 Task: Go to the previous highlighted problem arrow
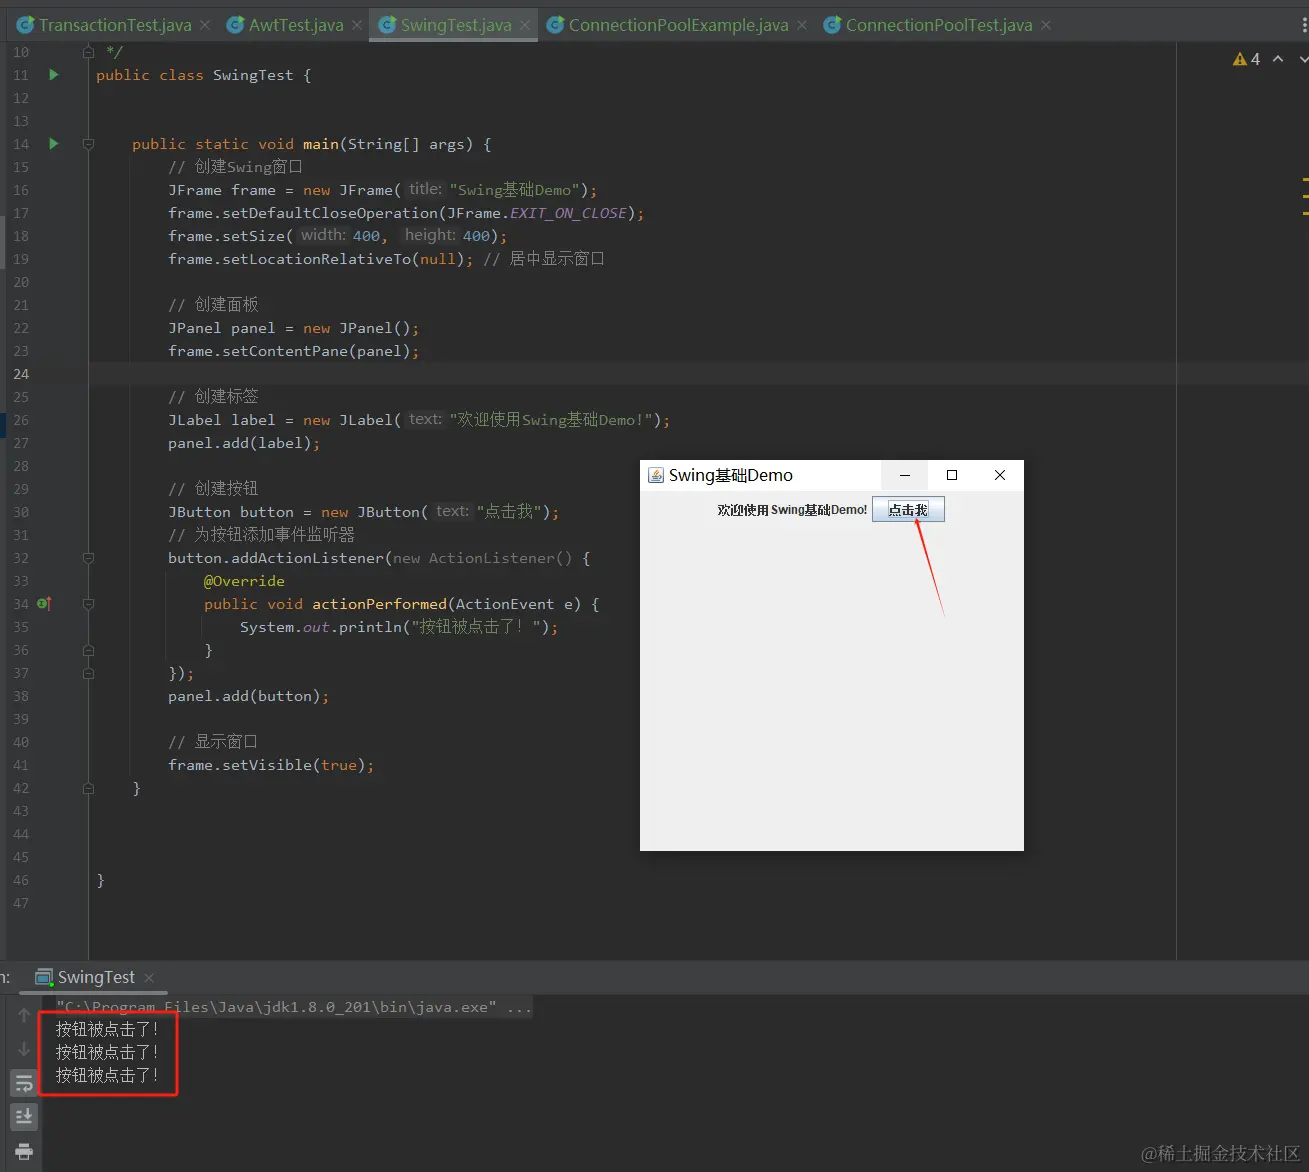pyautogui.click(x=1278, y=59)
